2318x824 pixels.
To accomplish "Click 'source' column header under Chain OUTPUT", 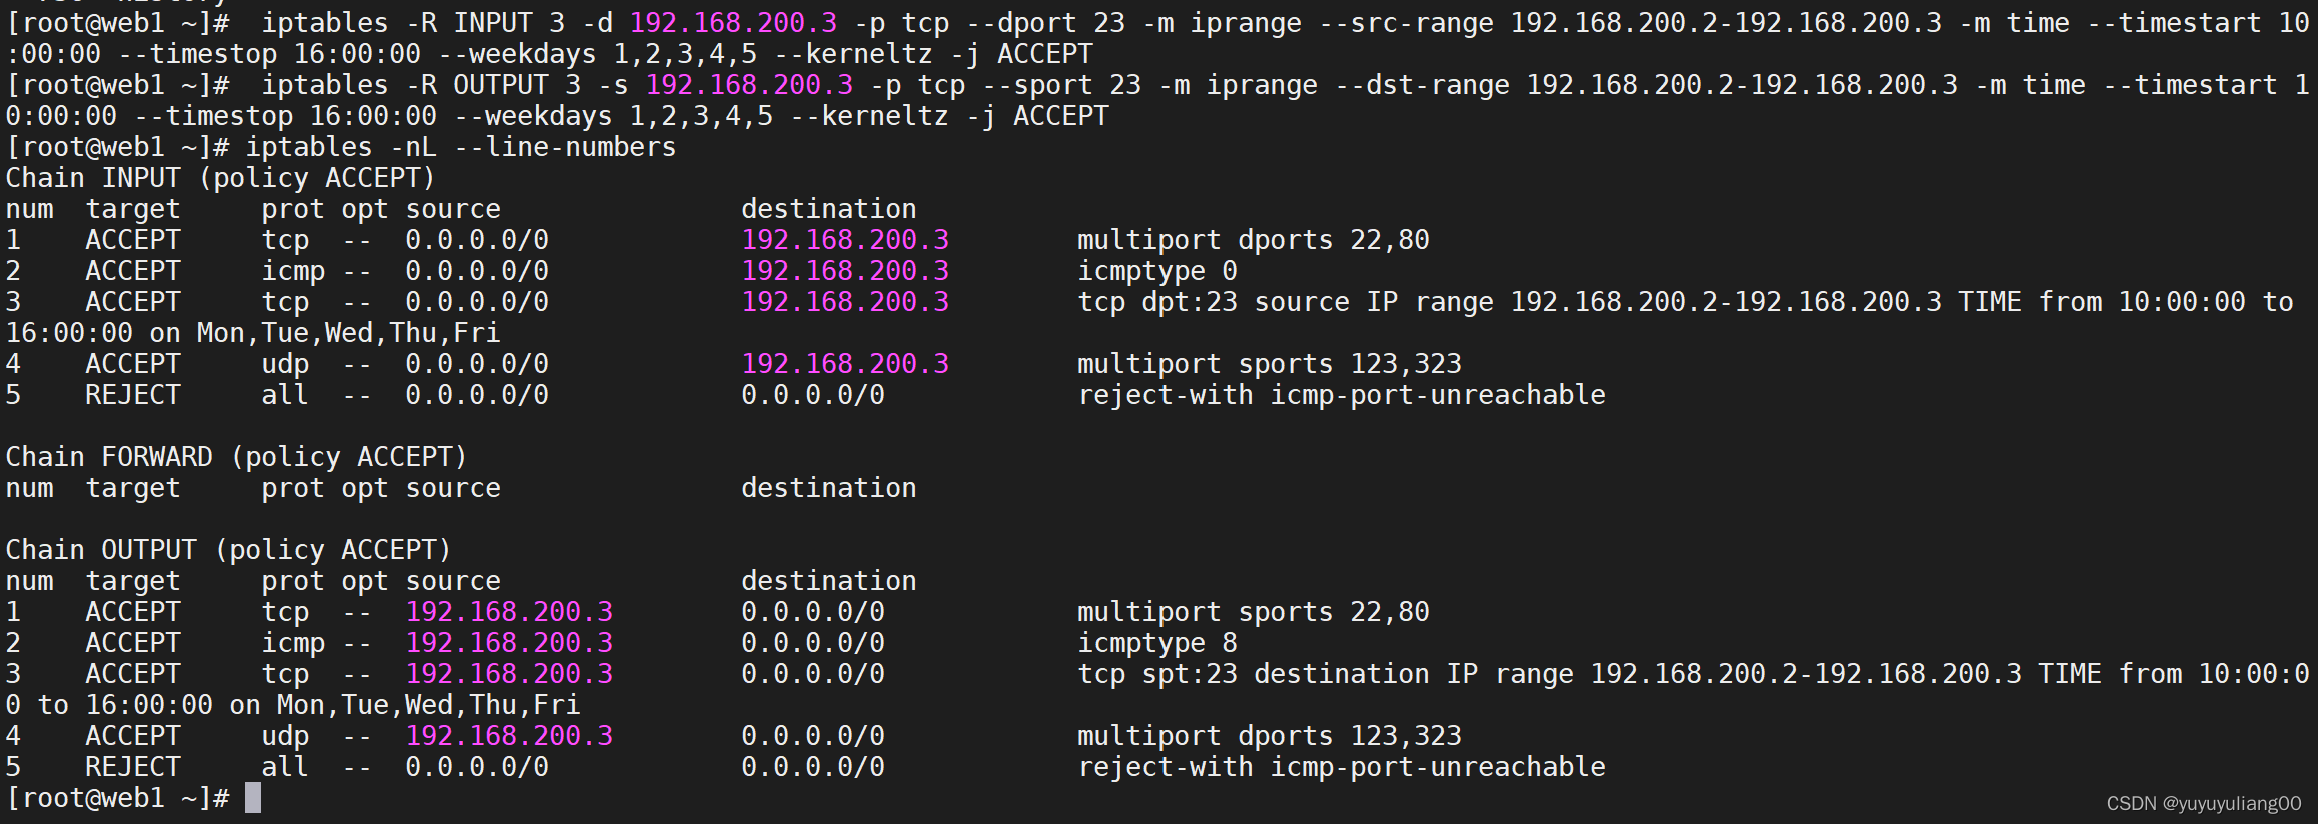I will 453,581.
